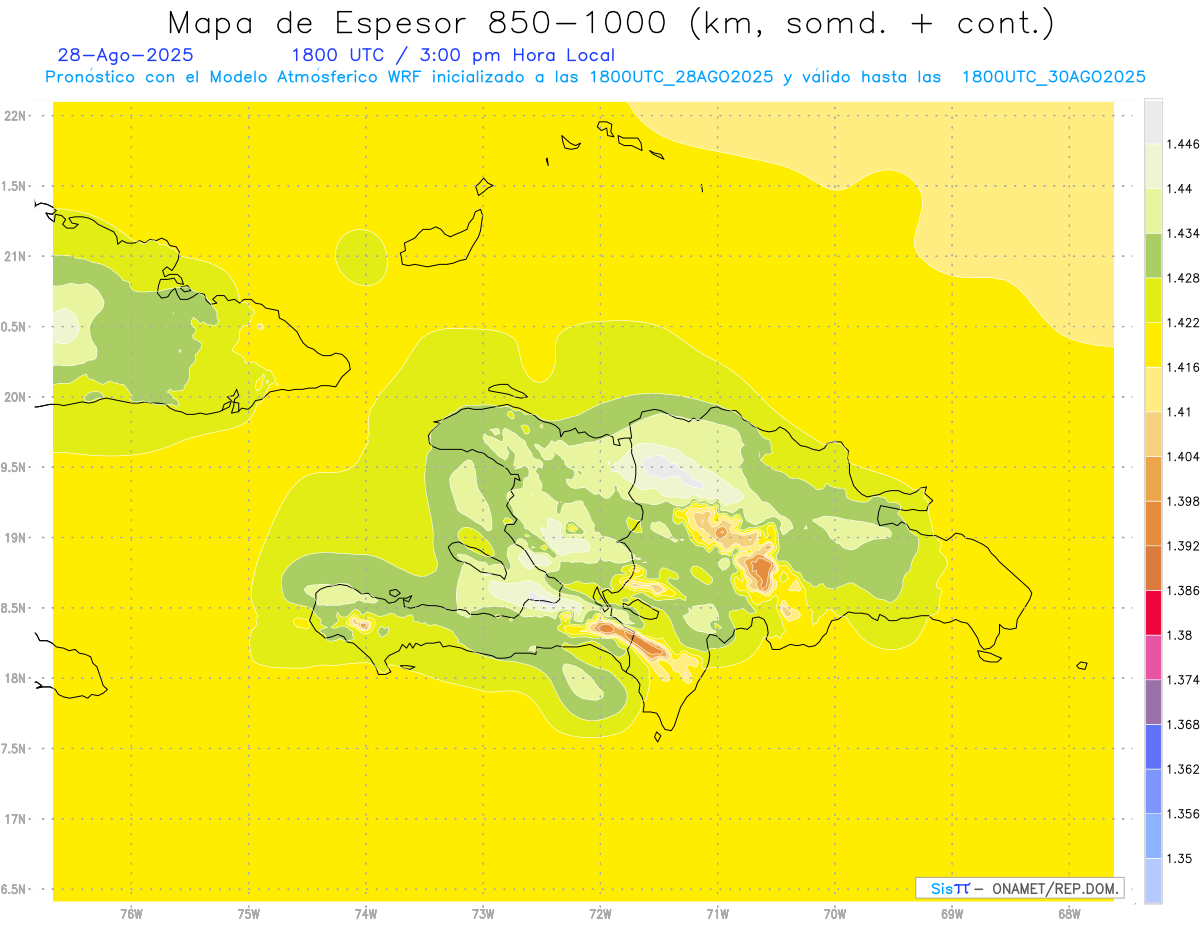Click the 17N latitude axis label

pyautogui.click(x=16, y=819)
